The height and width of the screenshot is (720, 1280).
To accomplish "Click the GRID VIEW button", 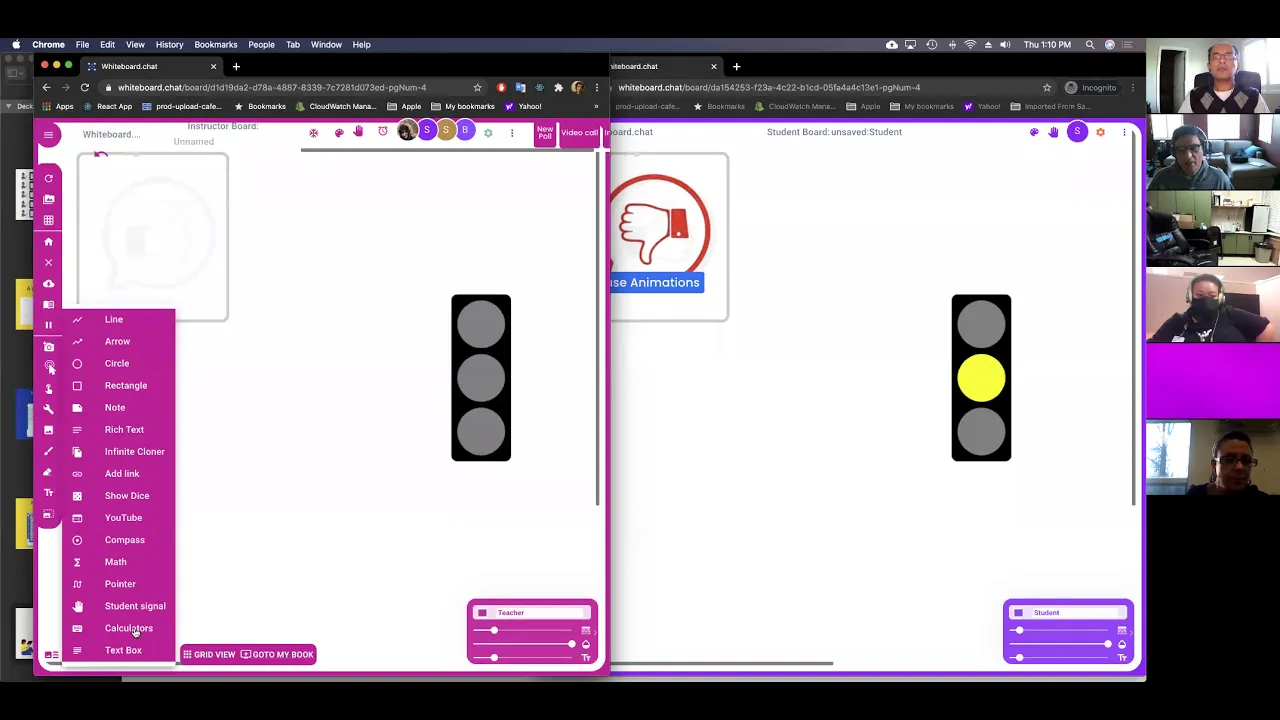I will click(209, 655).
